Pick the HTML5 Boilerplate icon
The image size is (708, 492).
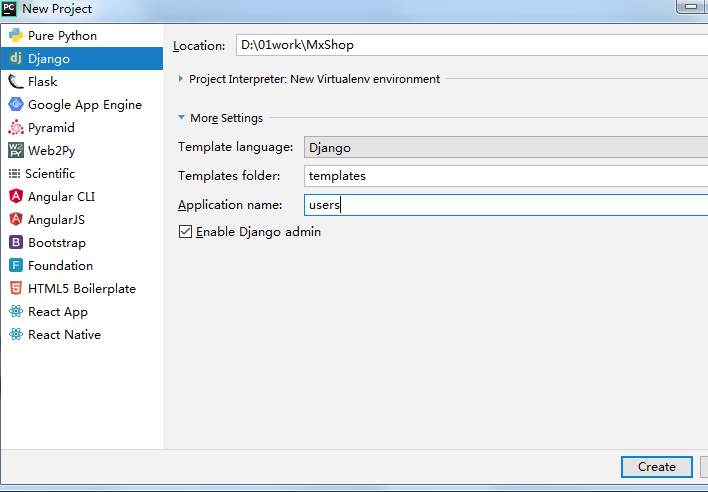16,289
